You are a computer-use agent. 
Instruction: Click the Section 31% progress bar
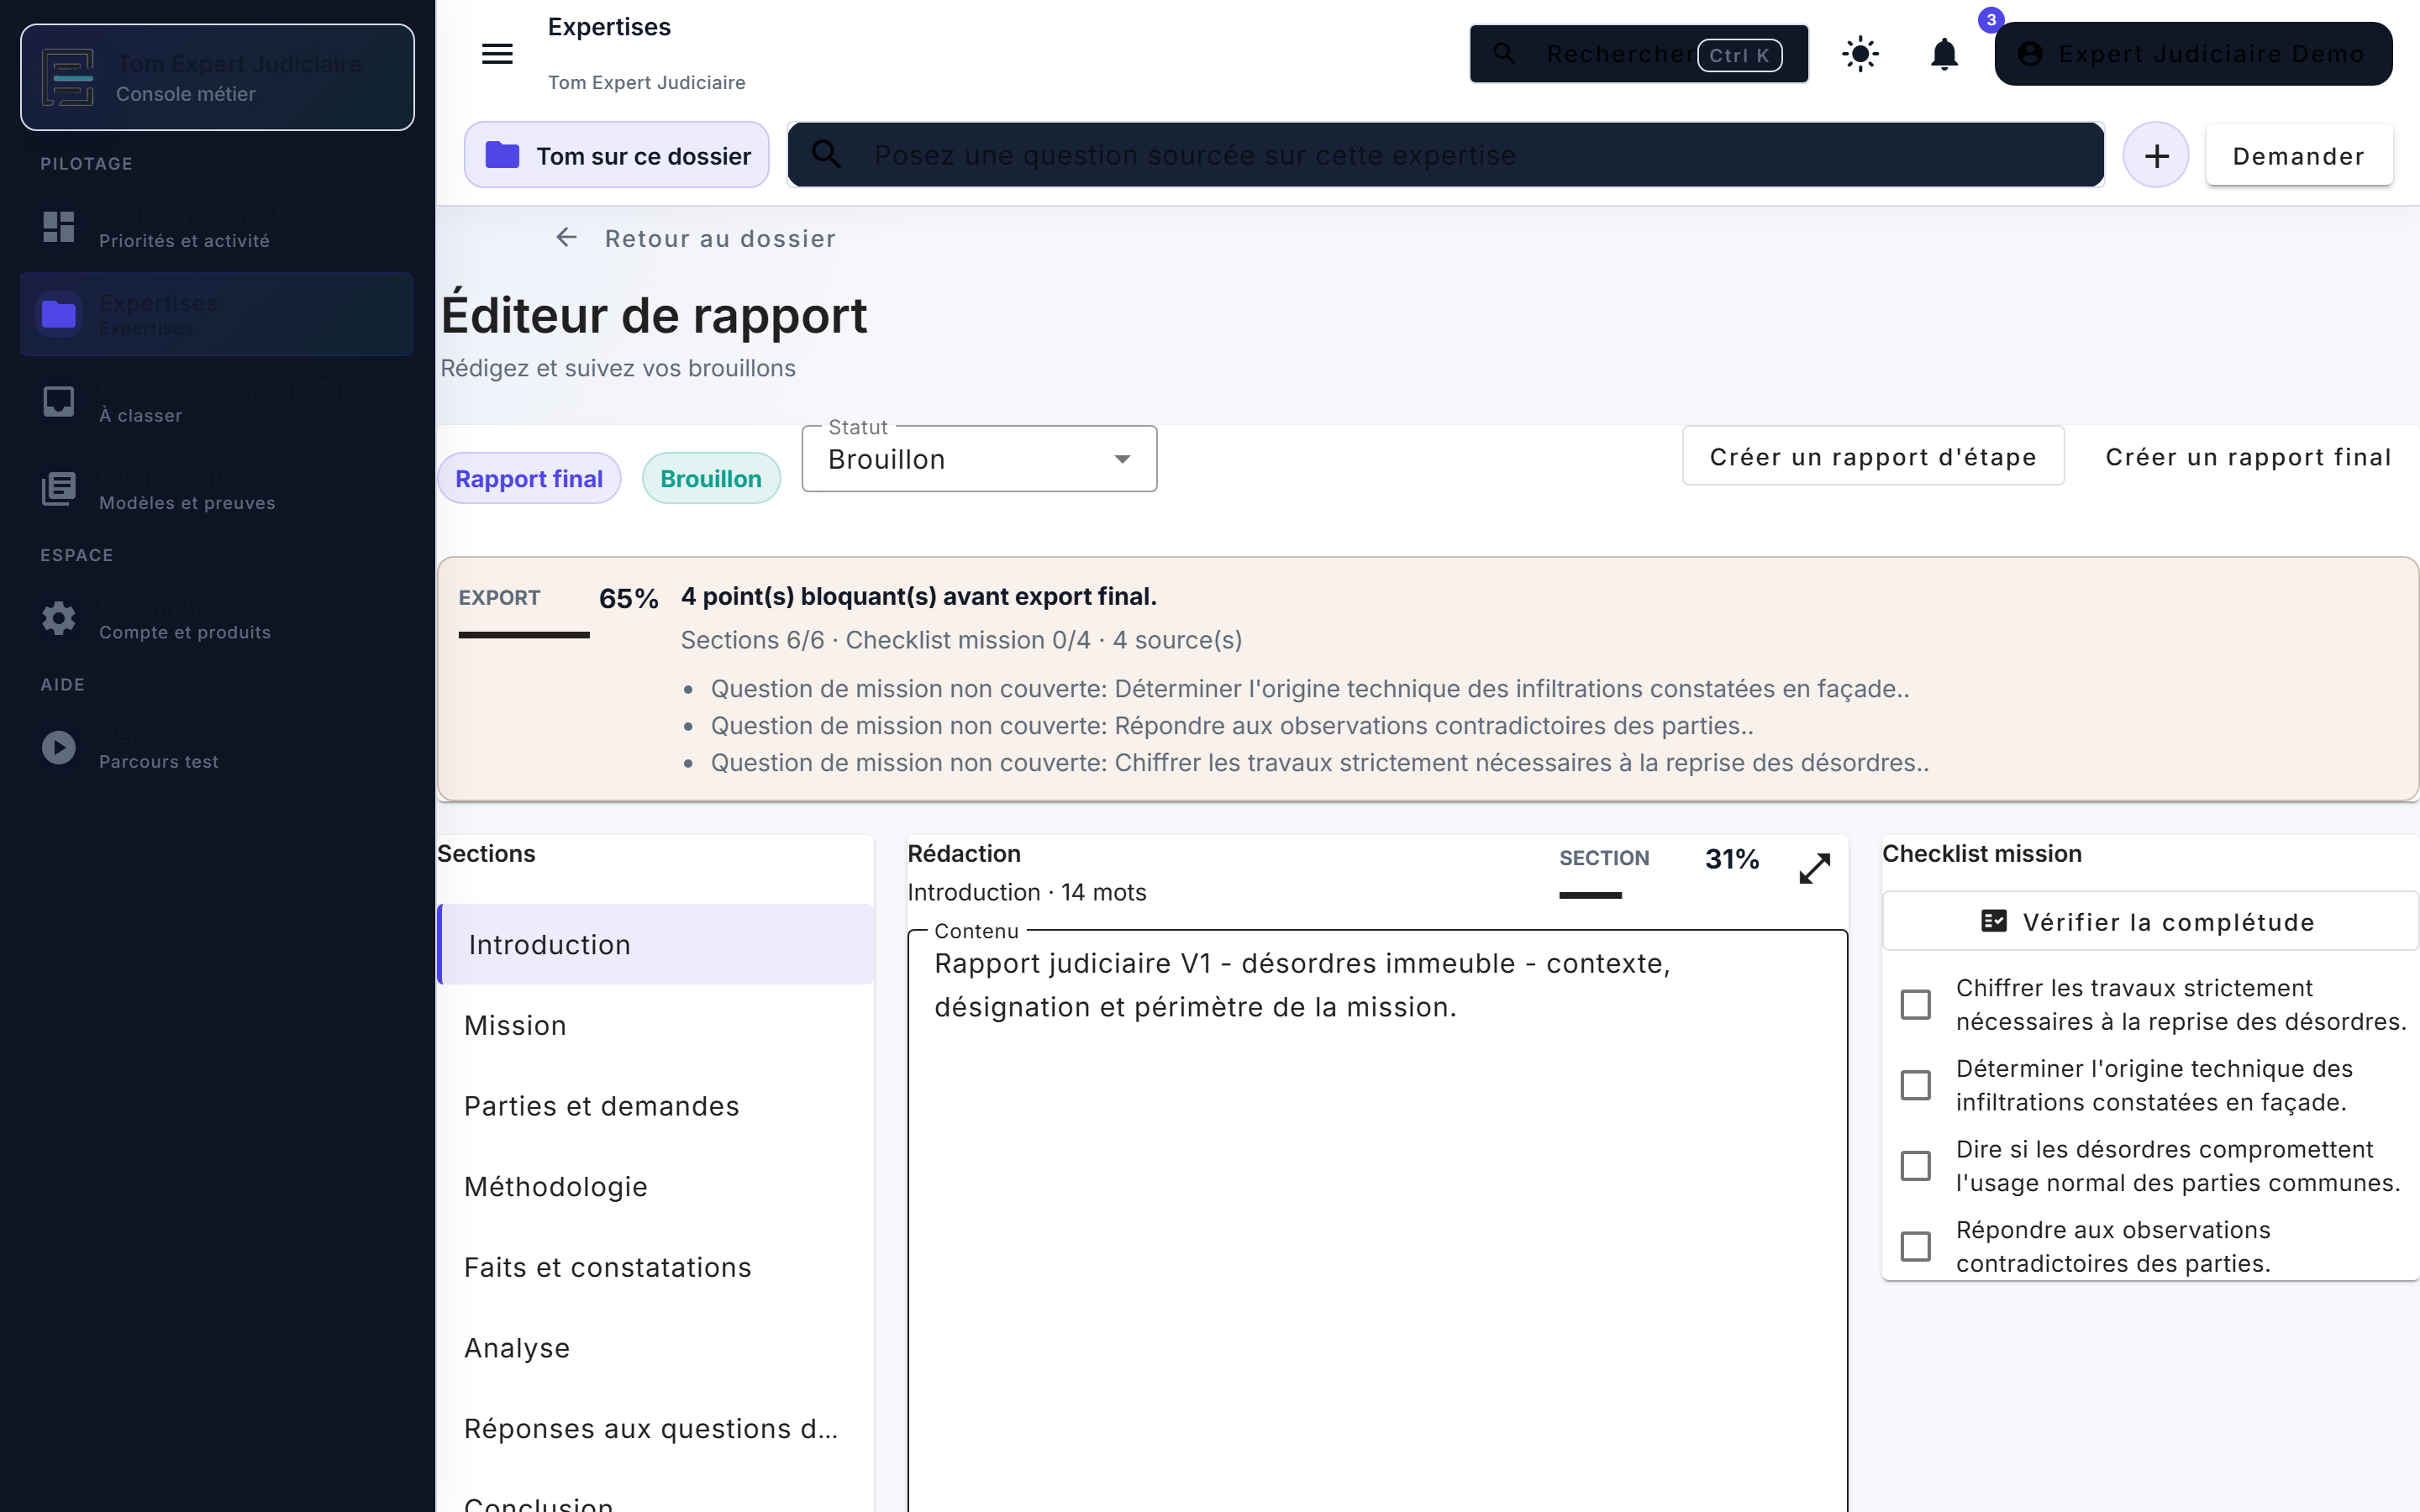click(x=1590, y=895)
